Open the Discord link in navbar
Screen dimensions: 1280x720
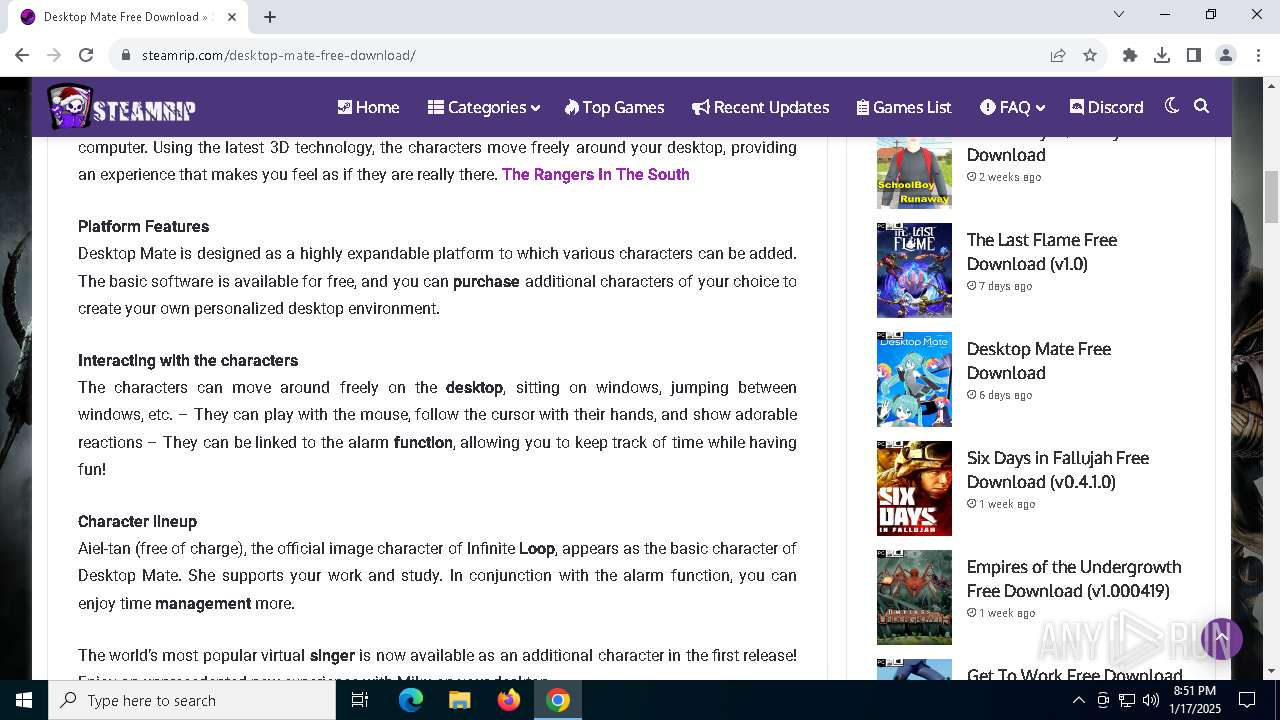pyautogui.click(x=1106, y=107)
